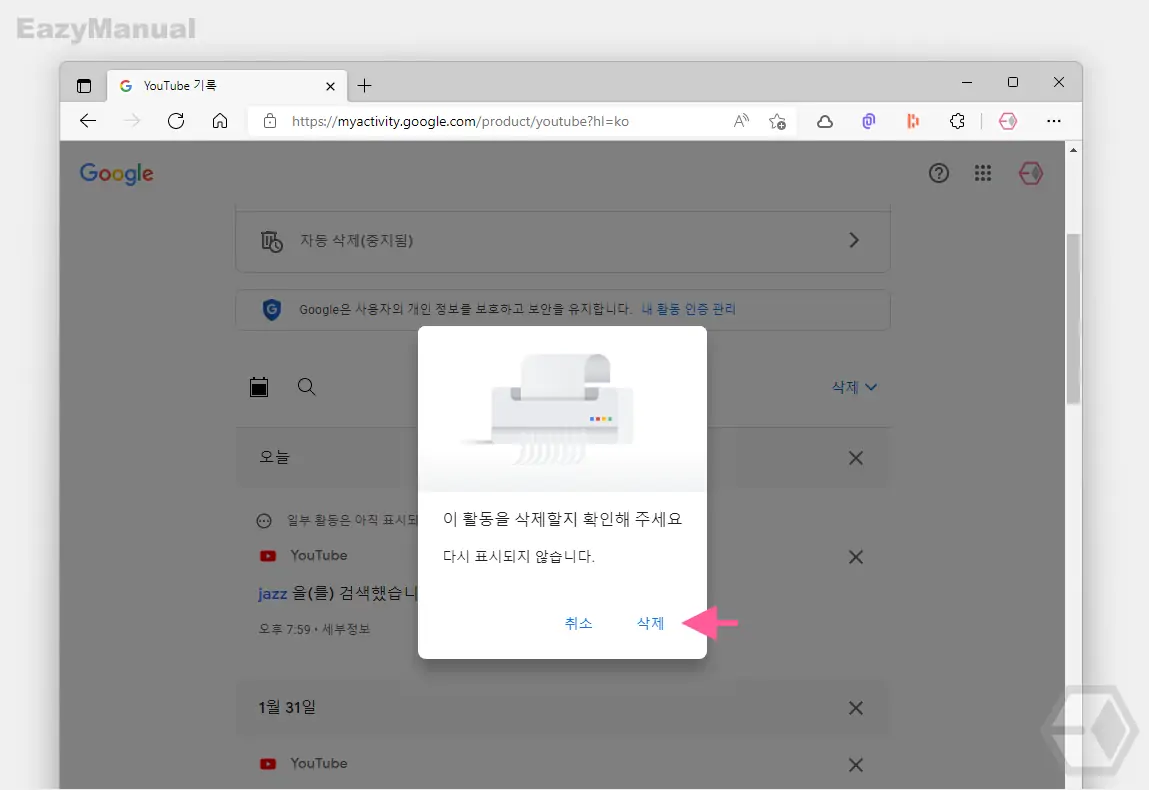This screenshot has width=1149, height=790.
Task: Click the page scrollbar thumb
Action: [x=1074, y=319]
